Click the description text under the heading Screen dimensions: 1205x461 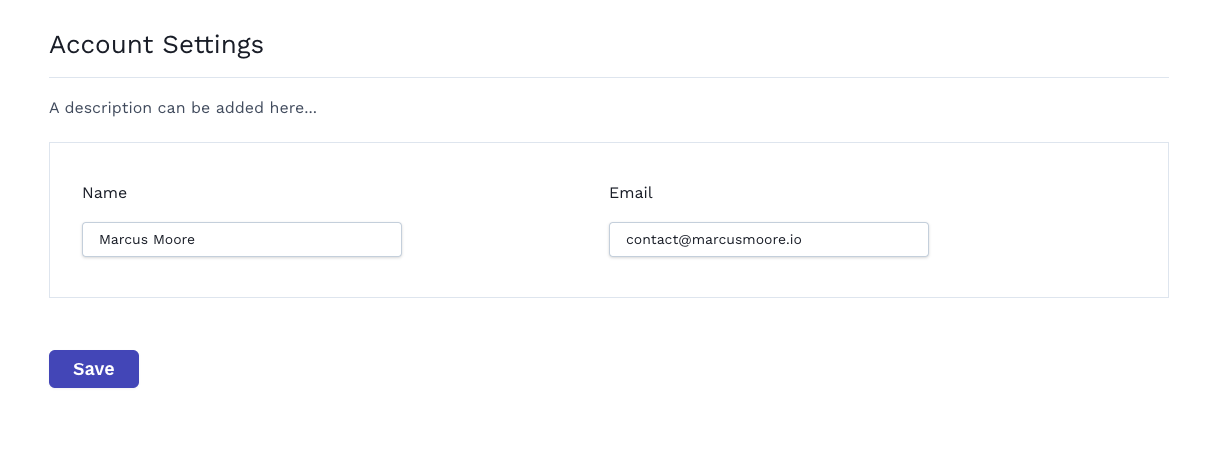pyautogui.click(x=183, y=107)
